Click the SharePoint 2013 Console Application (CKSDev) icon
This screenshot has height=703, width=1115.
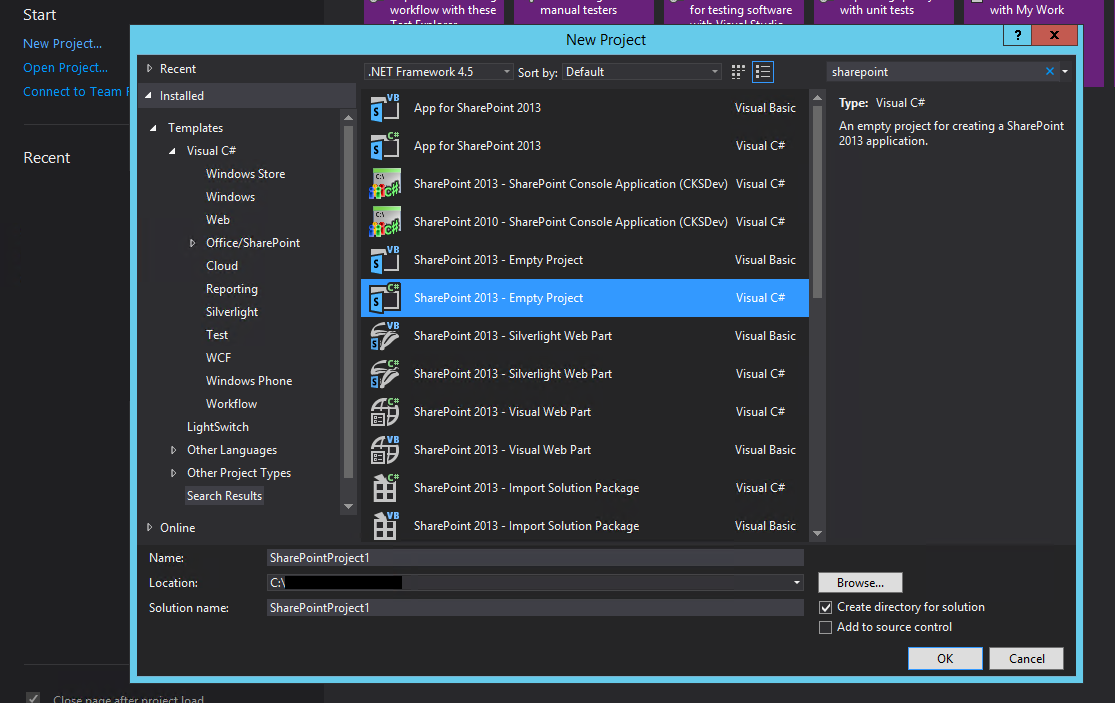point(385,183)
